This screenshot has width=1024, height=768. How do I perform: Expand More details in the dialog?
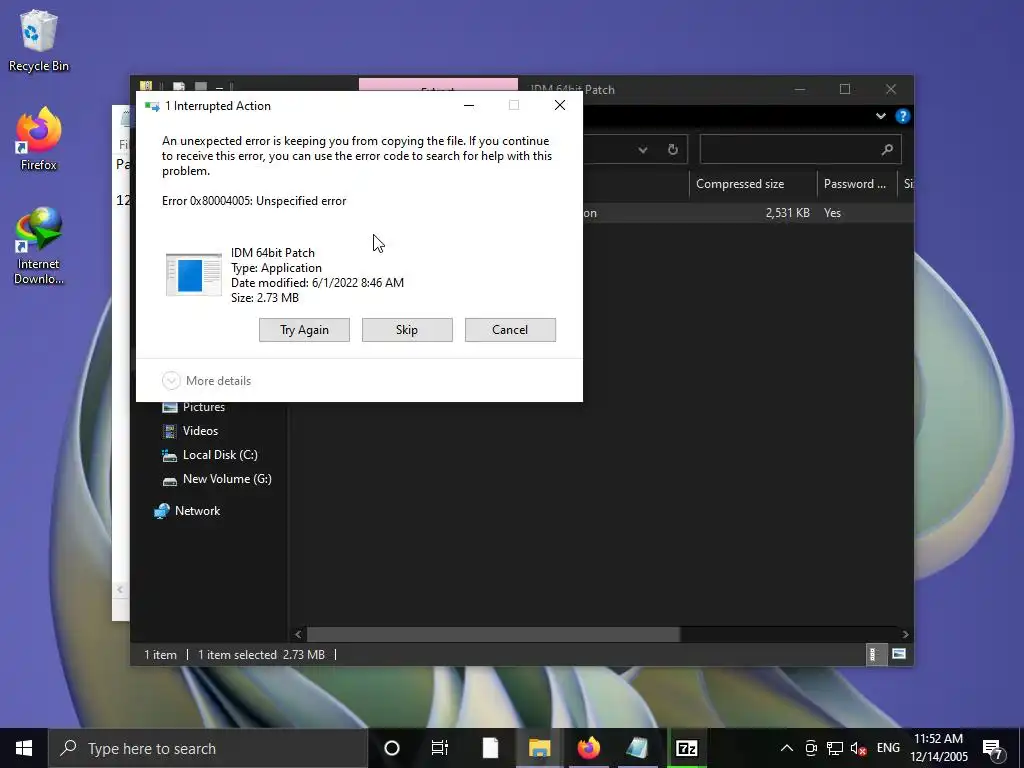(x=206, y=381)
